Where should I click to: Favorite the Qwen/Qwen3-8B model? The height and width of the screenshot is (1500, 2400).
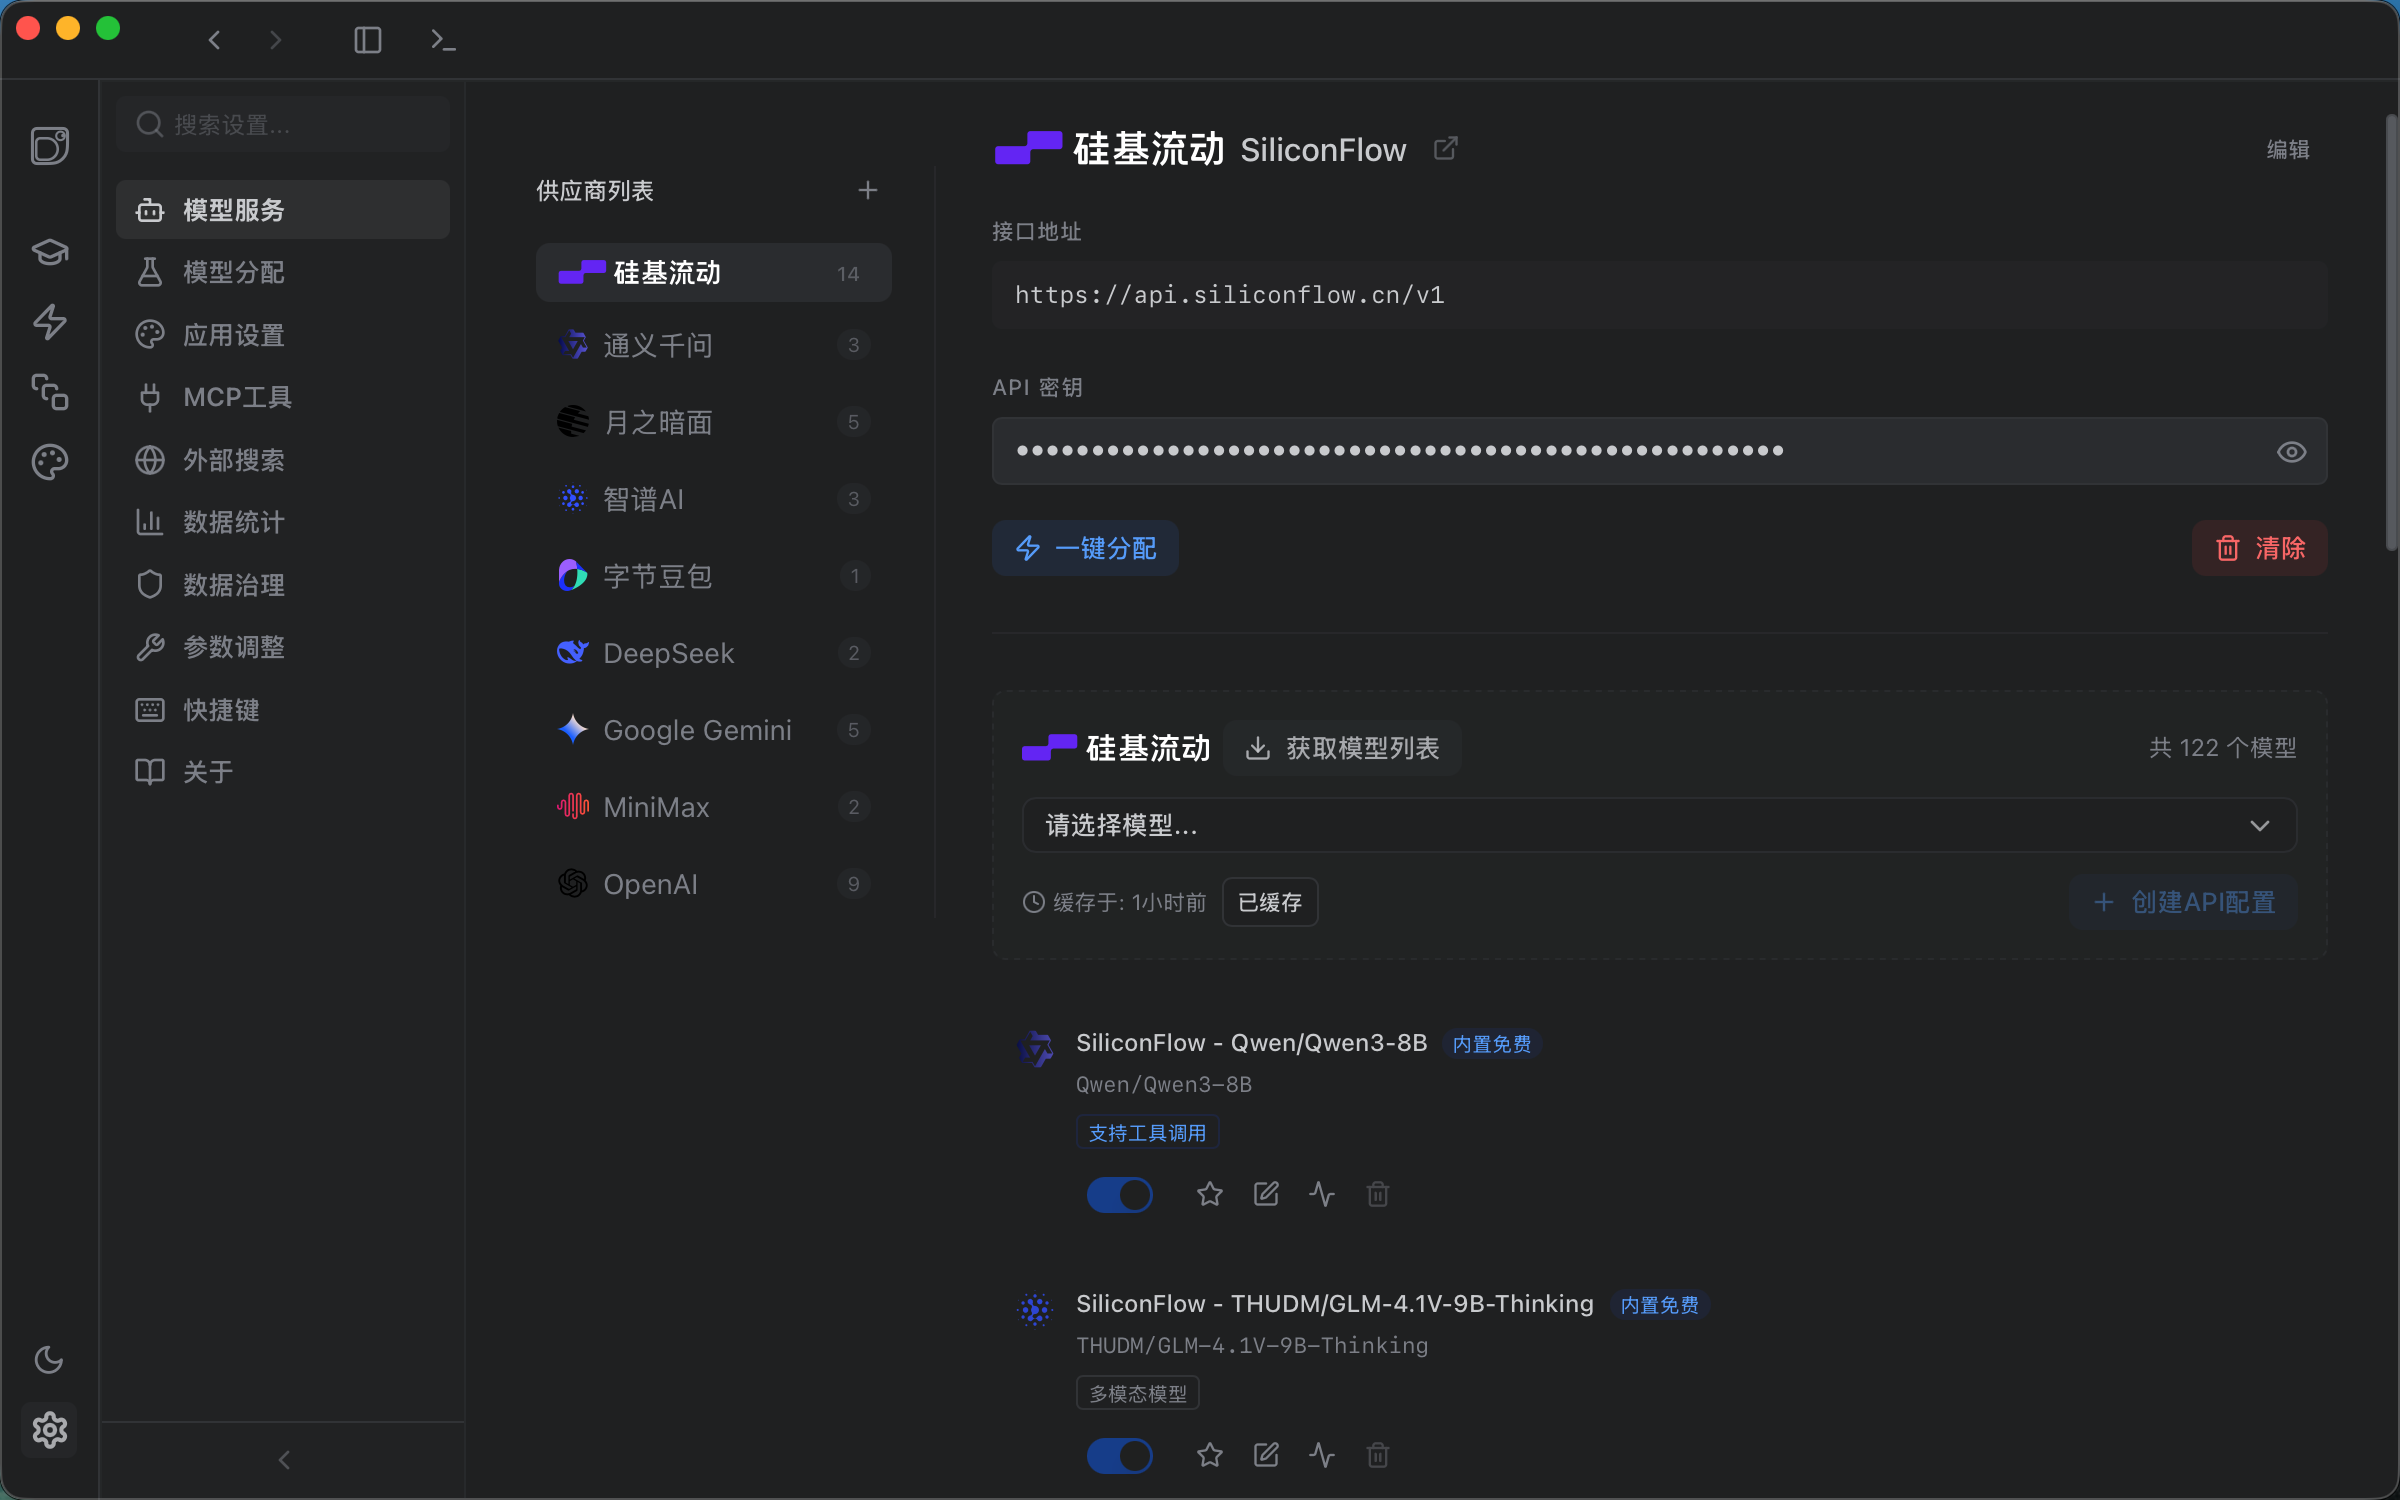[x=1210, y=1194]
